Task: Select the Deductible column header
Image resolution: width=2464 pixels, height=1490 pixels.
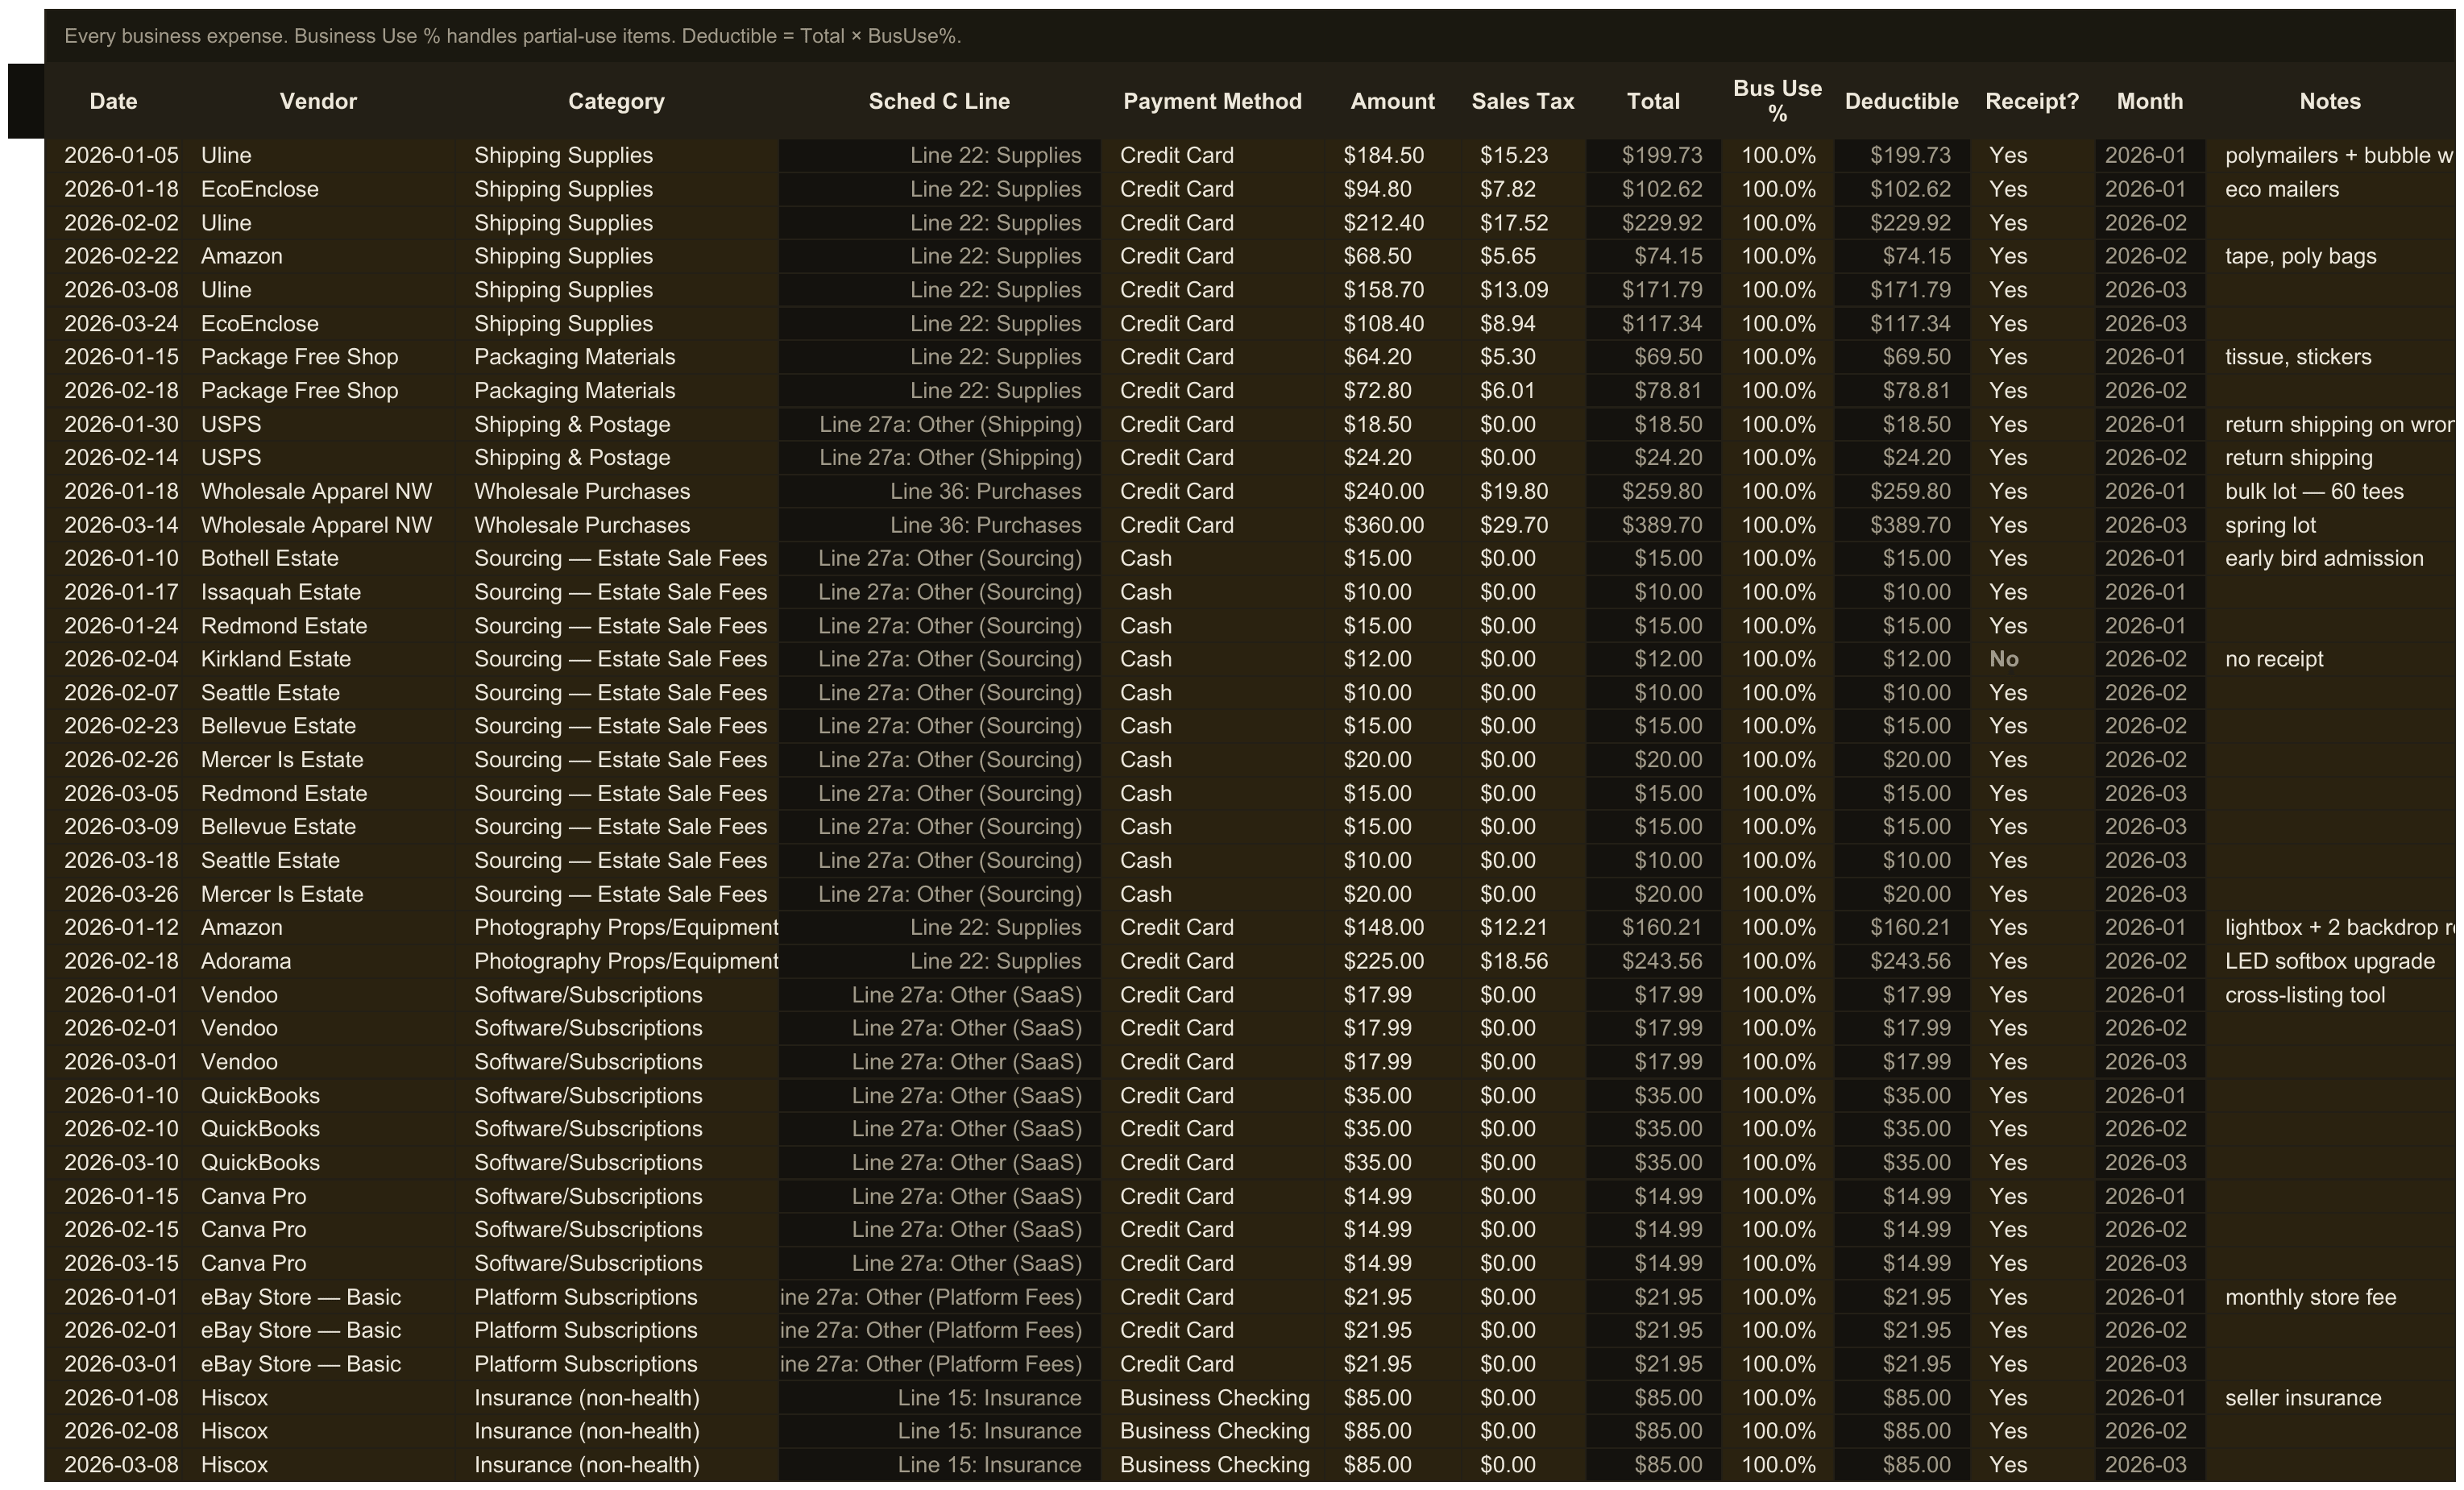Action: [1901, 101]
